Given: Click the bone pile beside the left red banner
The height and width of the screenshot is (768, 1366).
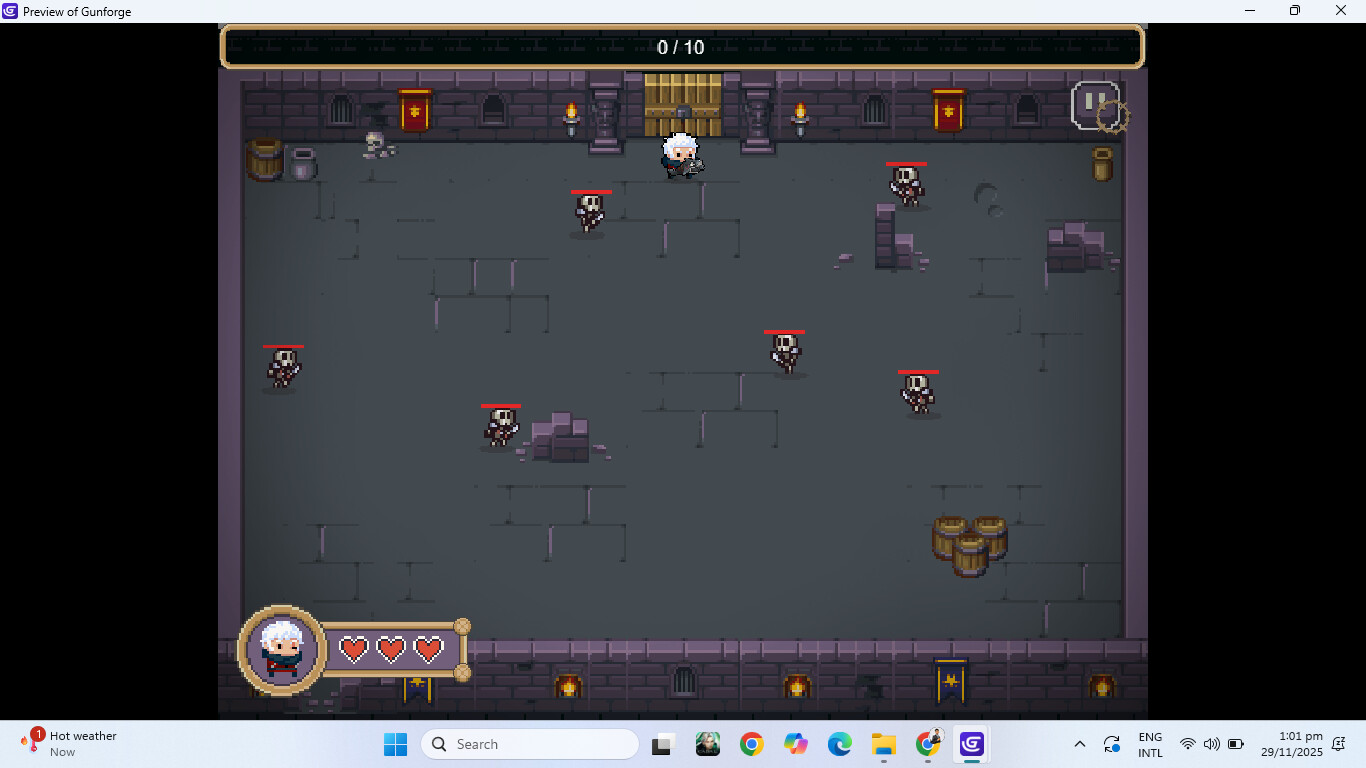Looking at the screenshot, I should 378,146.
